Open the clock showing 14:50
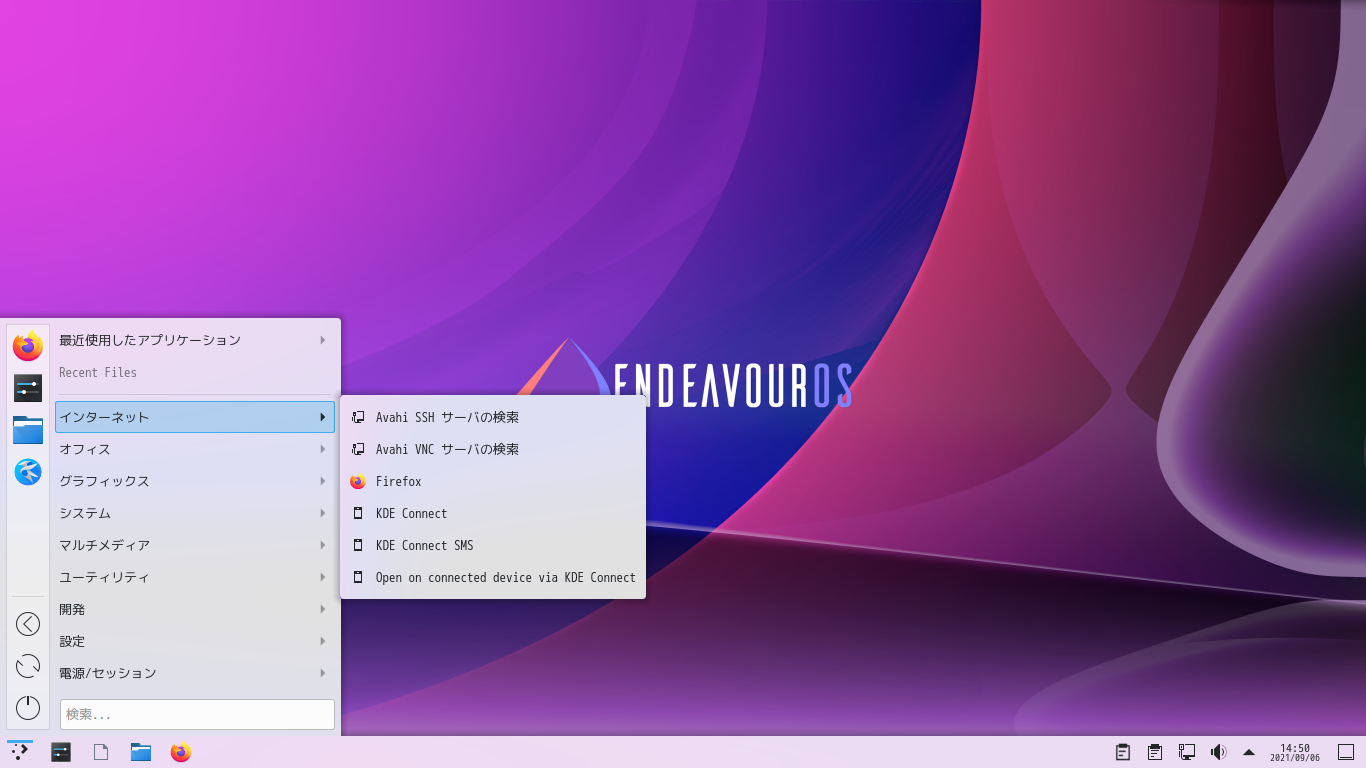1366x768 pixels. point(1295,752)
